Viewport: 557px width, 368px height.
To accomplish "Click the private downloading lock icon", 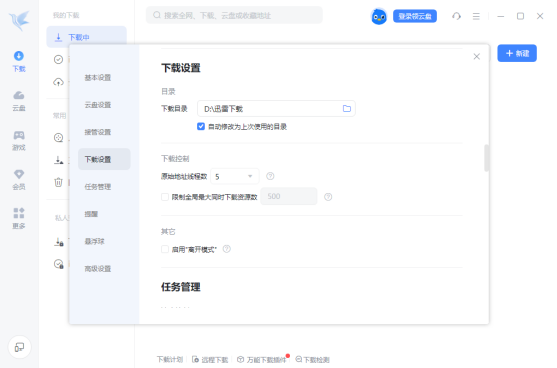I will tap(59, 242).
